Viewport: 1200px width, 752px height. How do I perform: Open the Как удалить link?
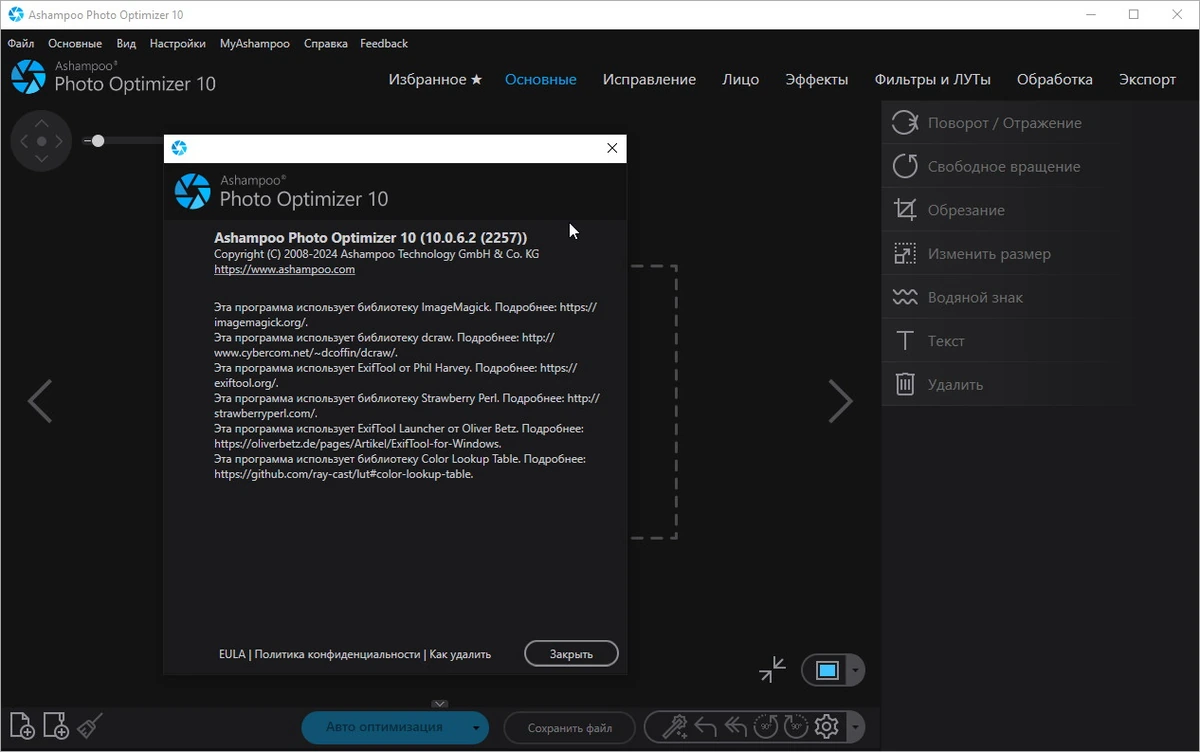(461, 654)
